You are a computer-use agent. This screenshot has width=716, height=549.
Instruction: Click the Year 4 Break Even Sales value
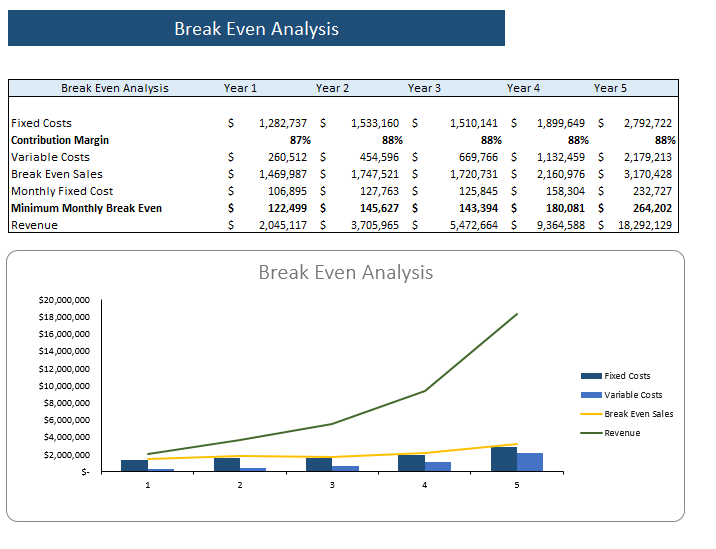click(561, 174)
